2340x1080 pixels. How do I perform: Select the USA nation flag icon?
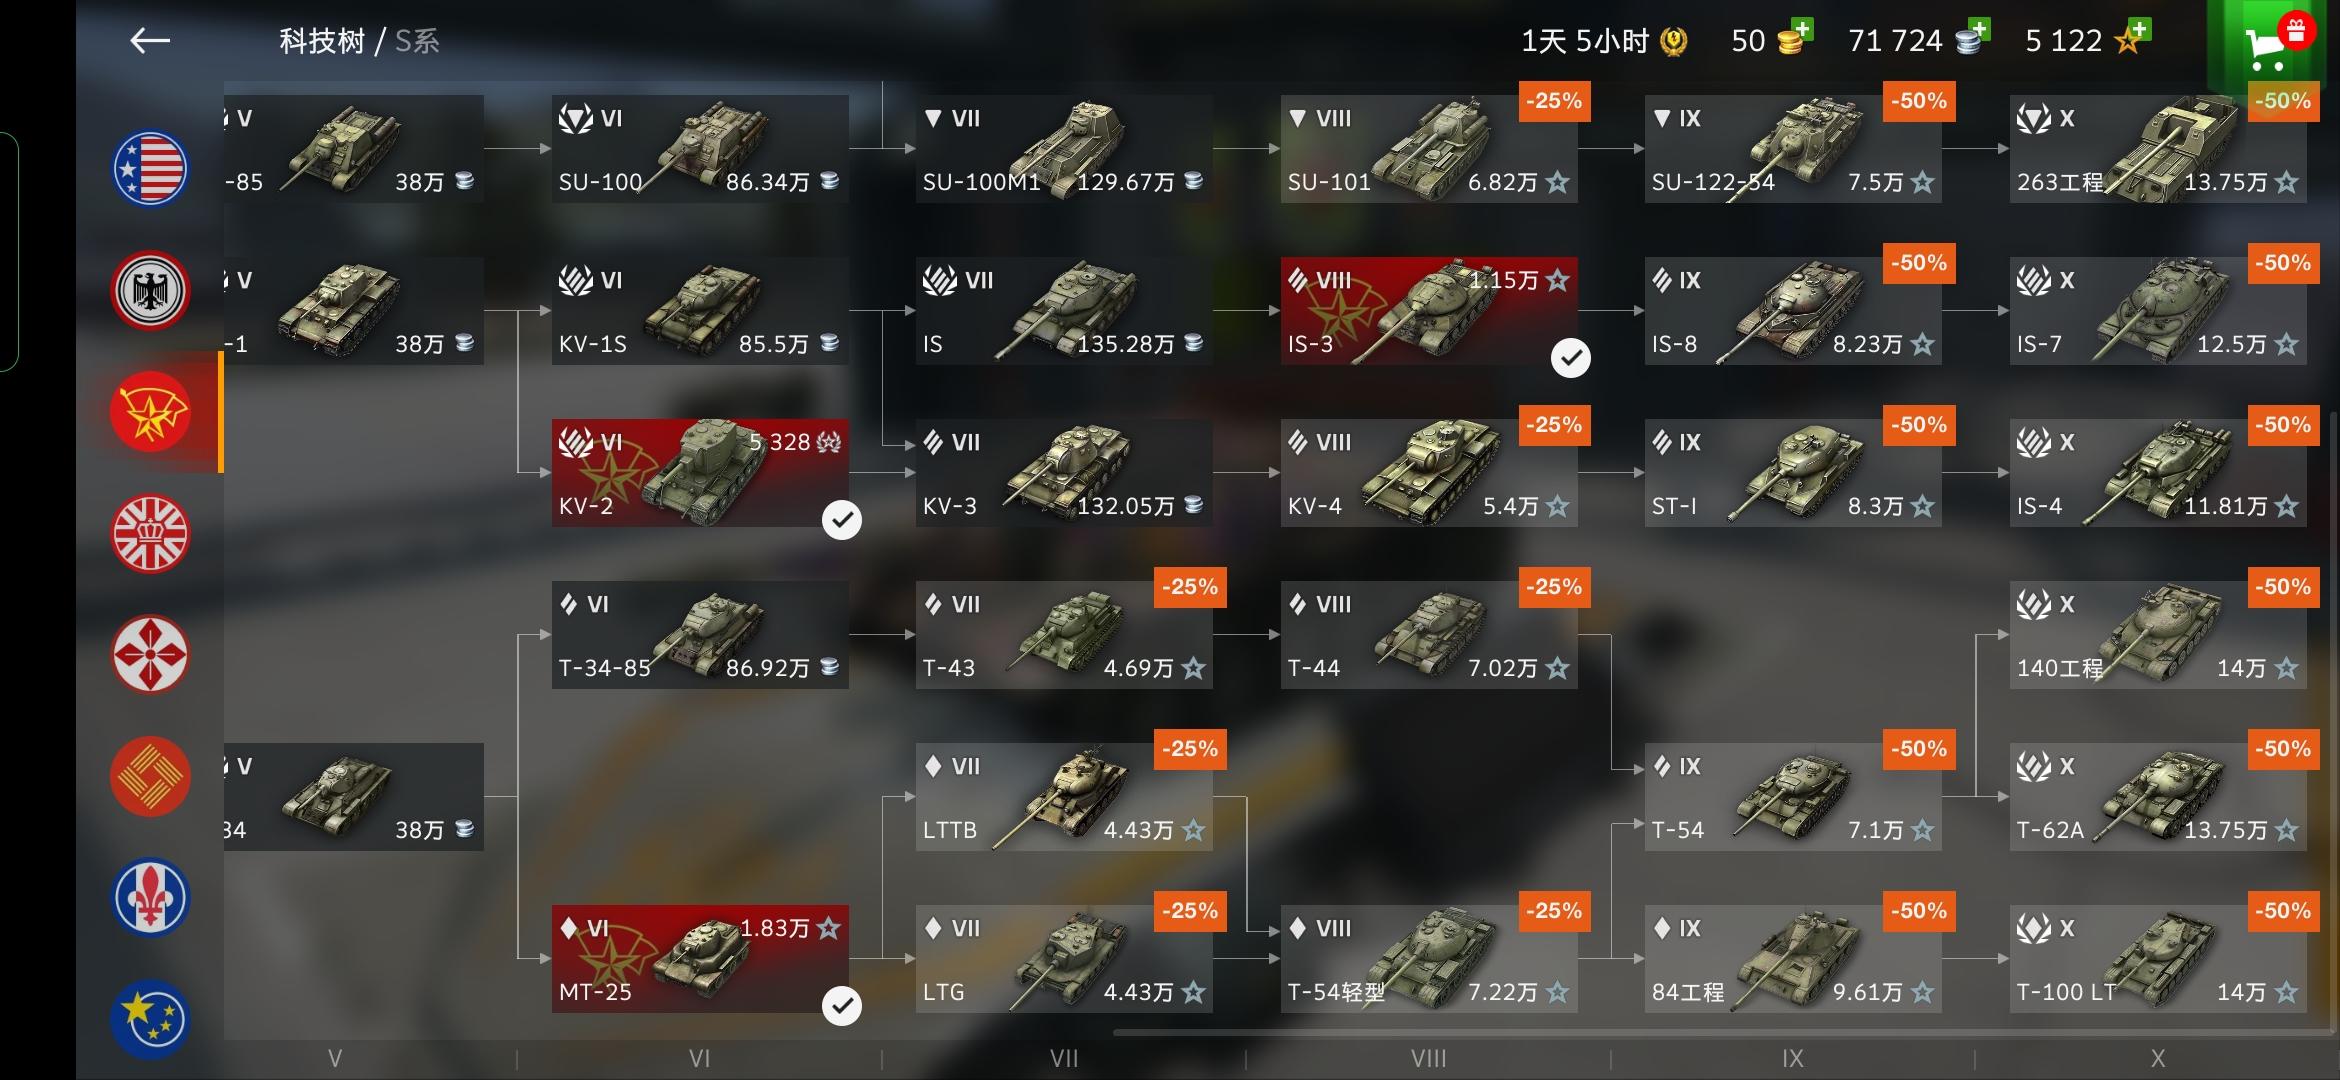[150, 169]
